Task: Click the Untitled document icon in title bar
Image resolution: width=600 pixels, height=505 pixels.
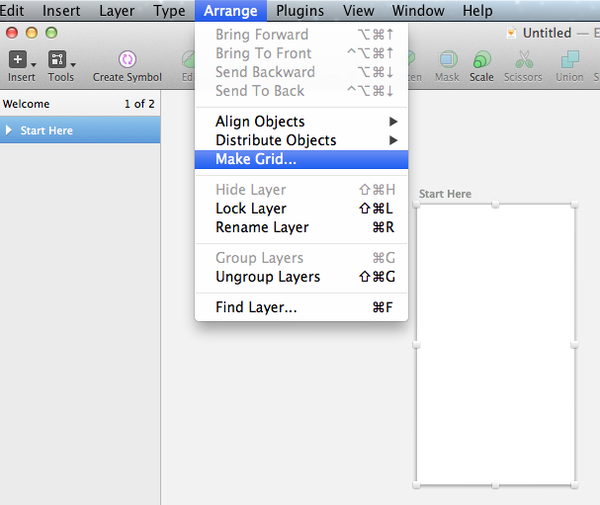Action: 511,33
